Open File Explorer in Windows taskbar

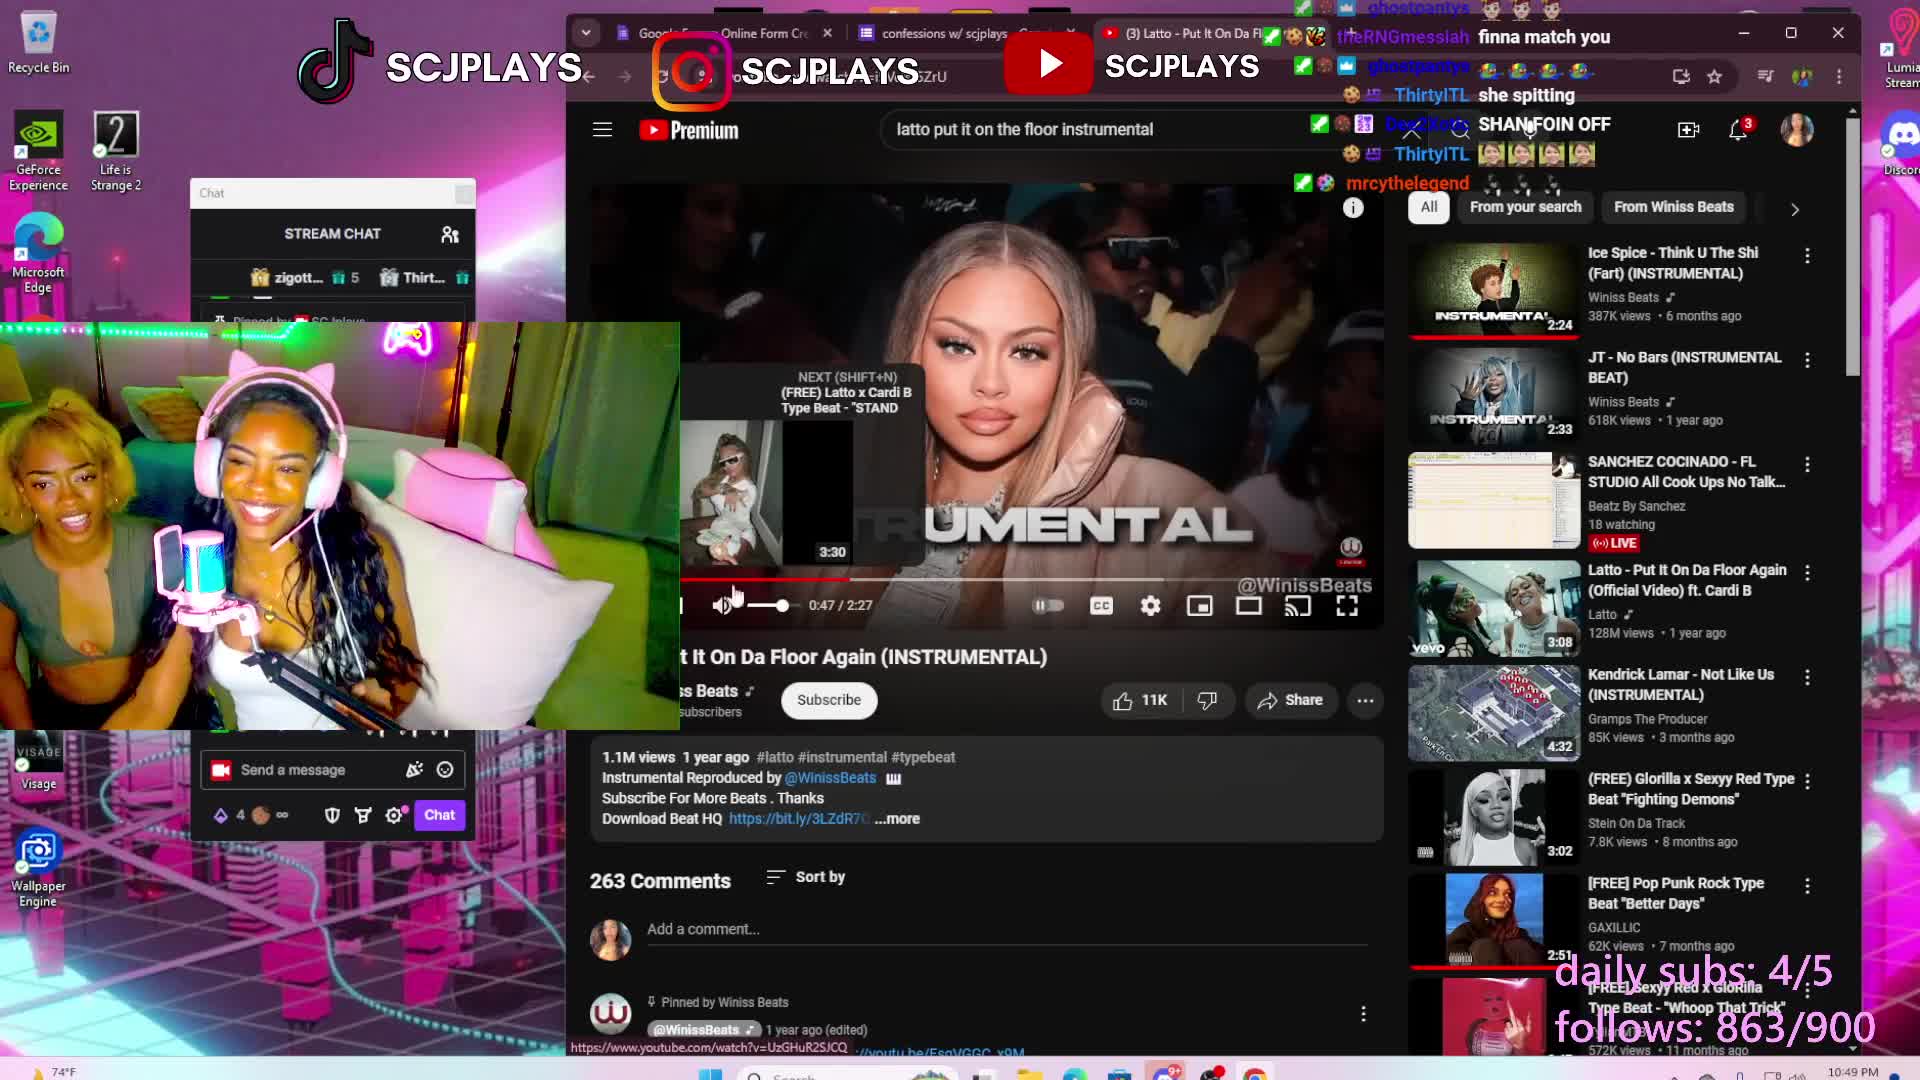click(1029, 1076)
